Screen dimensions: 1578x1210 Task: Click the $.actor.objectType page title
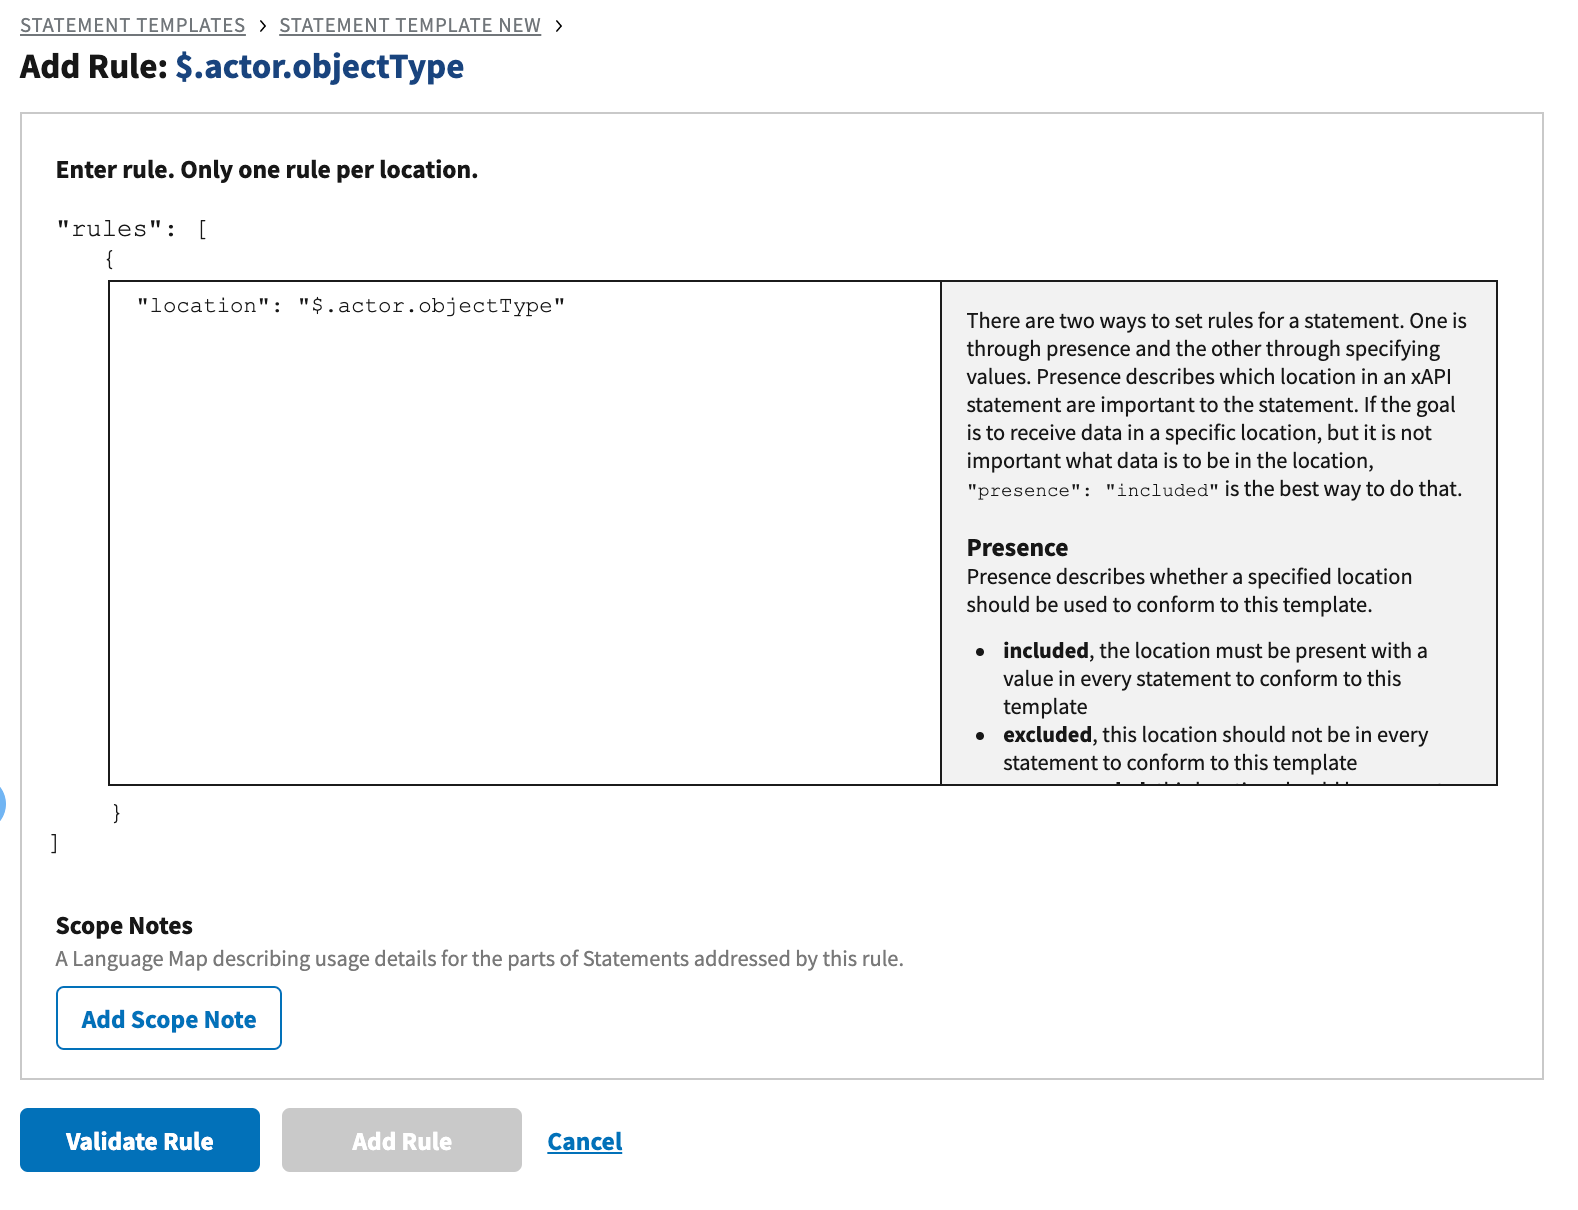(319, 67)
